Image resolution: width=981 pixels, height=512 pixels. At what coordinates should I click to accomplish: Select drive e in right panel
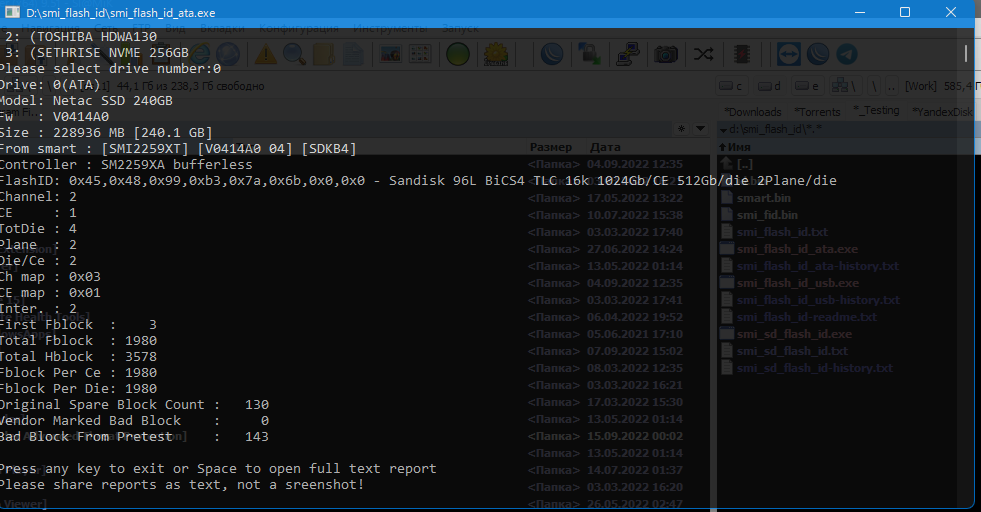(808, 86)
